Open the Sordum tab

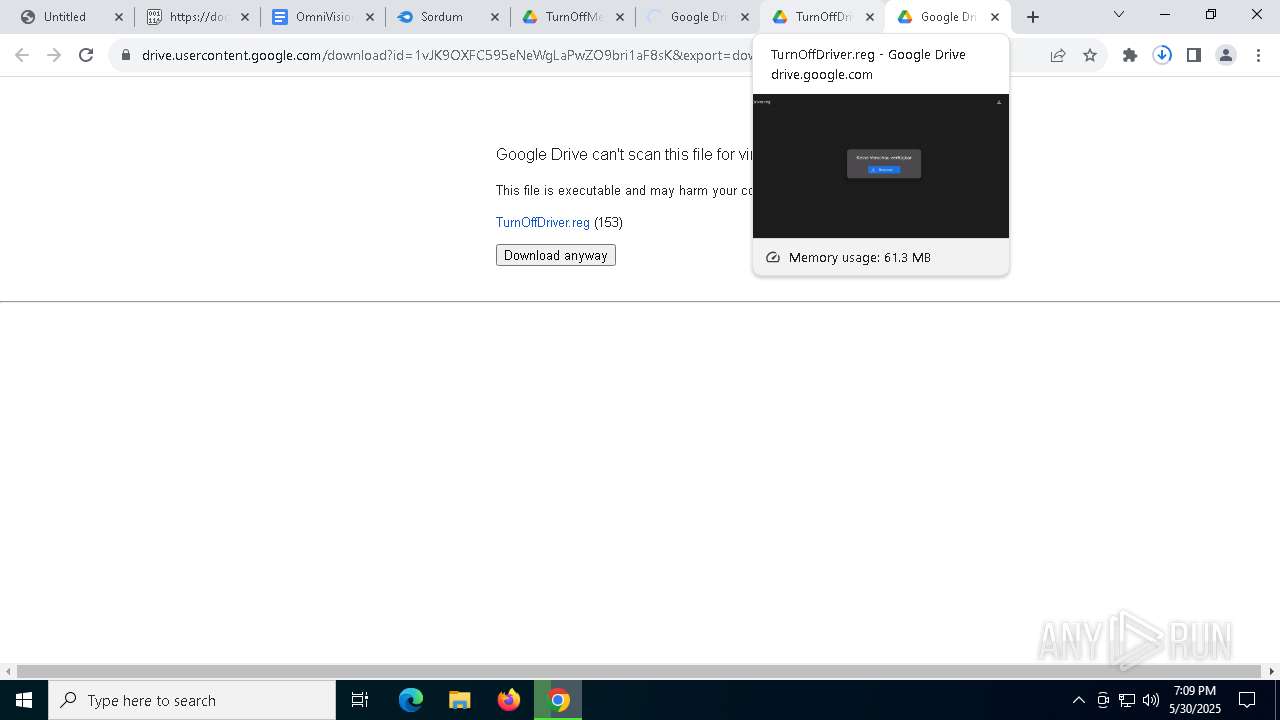tap(447, 17)
